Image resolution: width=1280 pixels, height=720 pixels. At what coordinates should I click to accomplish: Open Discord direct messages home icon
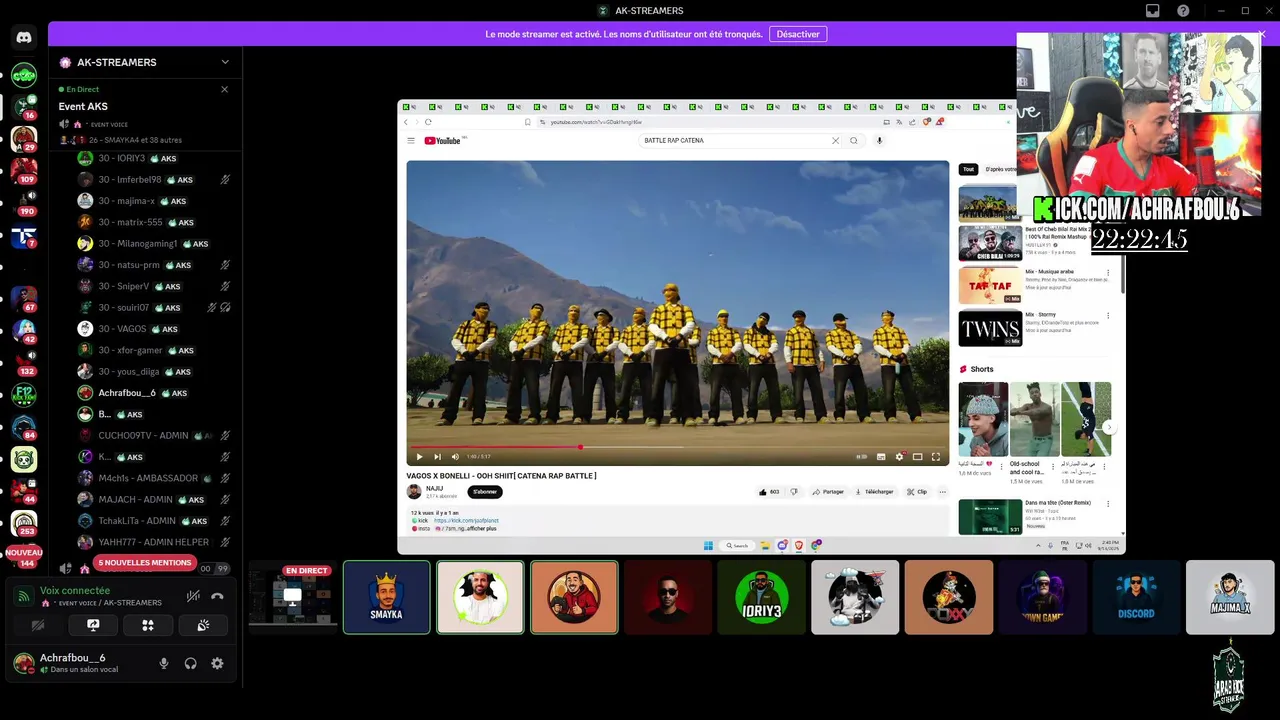[24, 37]
